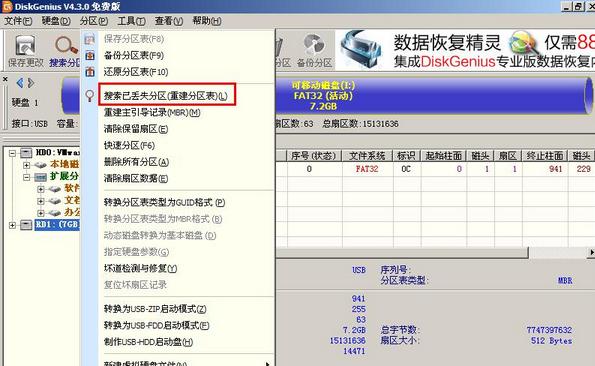
Task: Click the 还原分区表 menu icon
Action: [x=90, y=72]
